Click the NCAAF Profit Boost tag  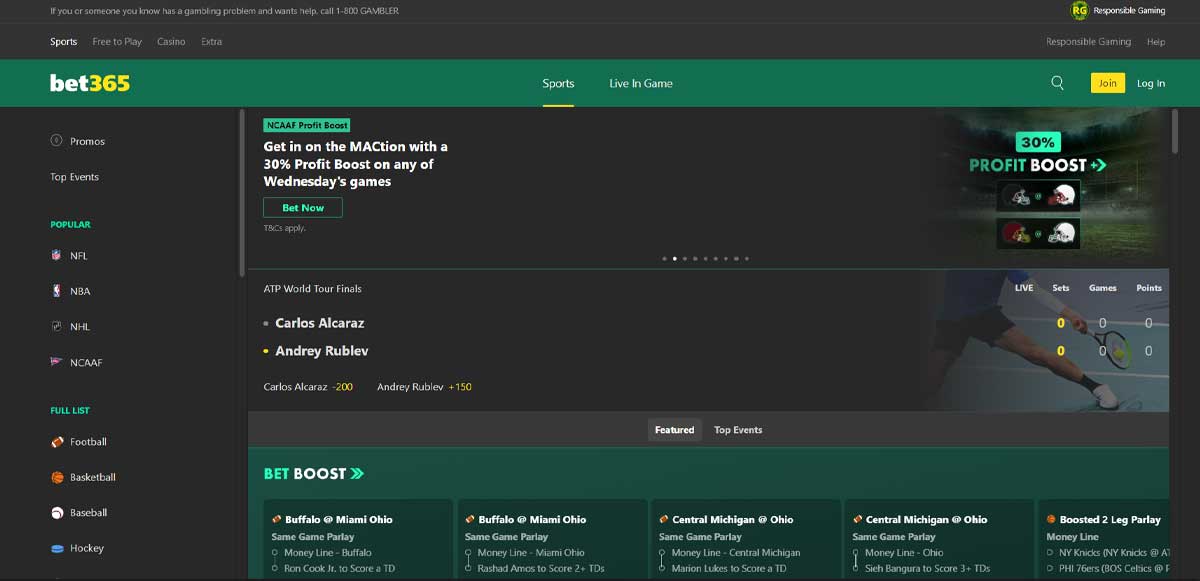[307, 125]
